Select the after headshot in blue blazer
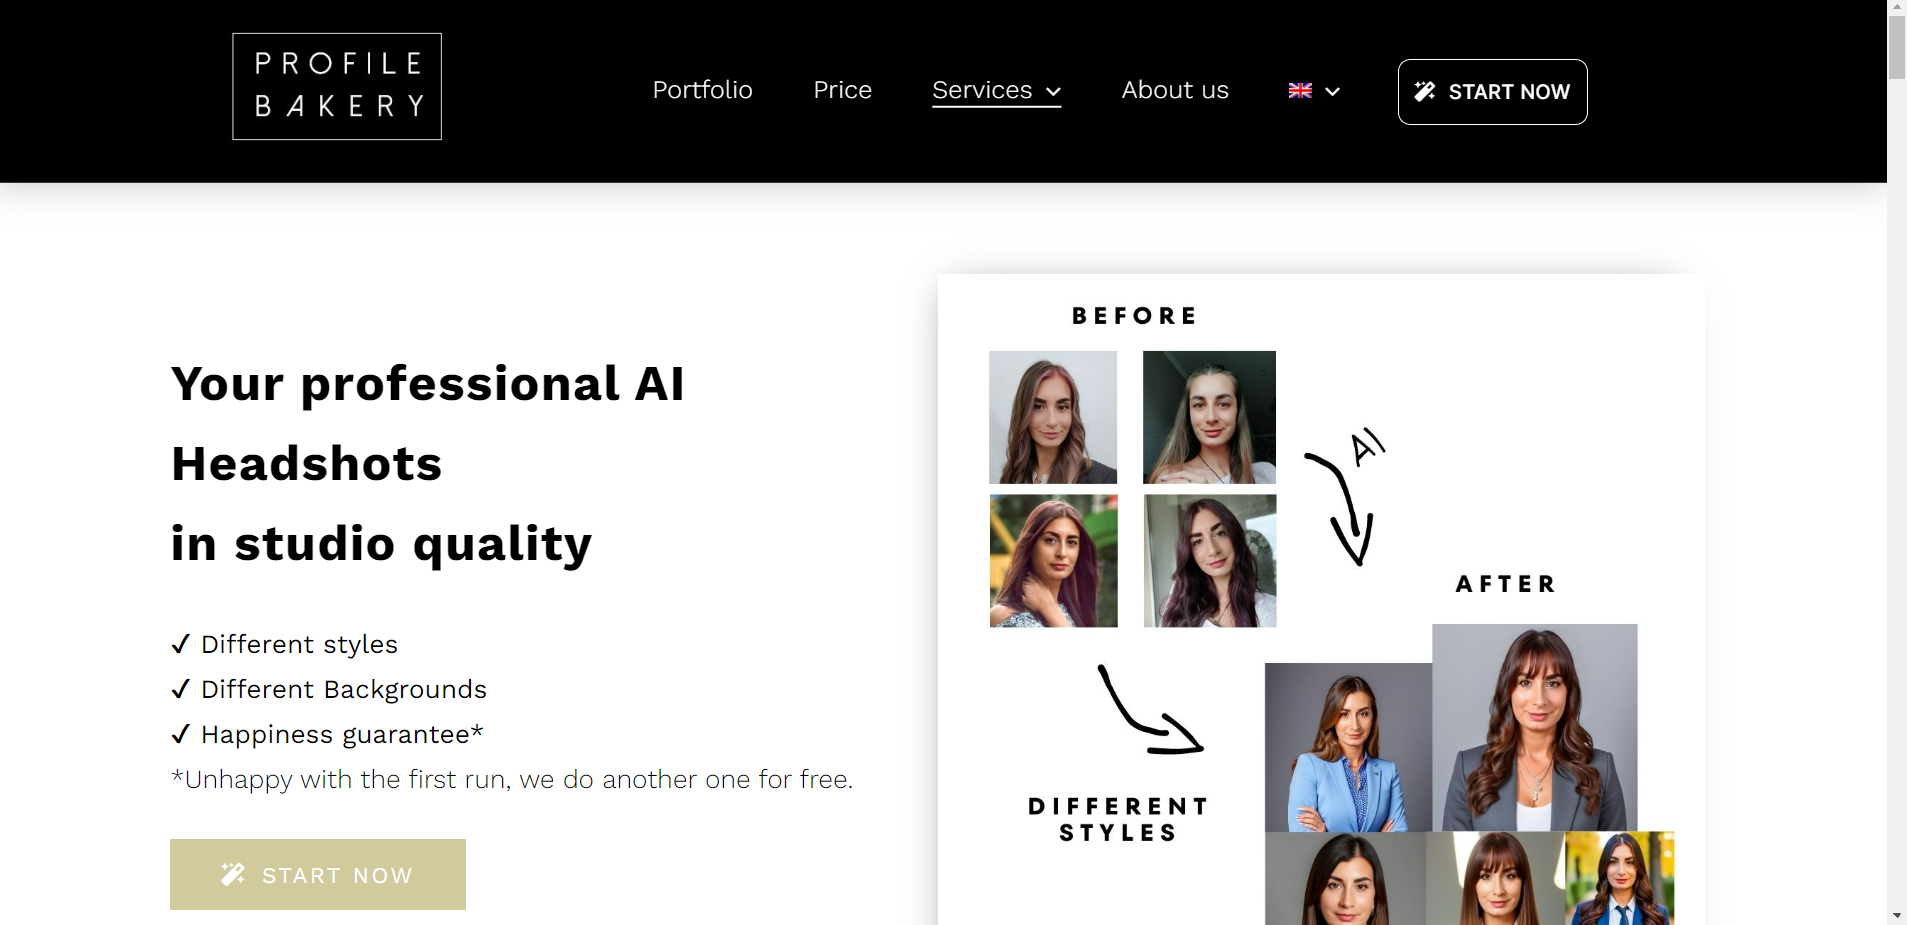1907x925 pixels. pyautogui.click(x=1348, y=747)
